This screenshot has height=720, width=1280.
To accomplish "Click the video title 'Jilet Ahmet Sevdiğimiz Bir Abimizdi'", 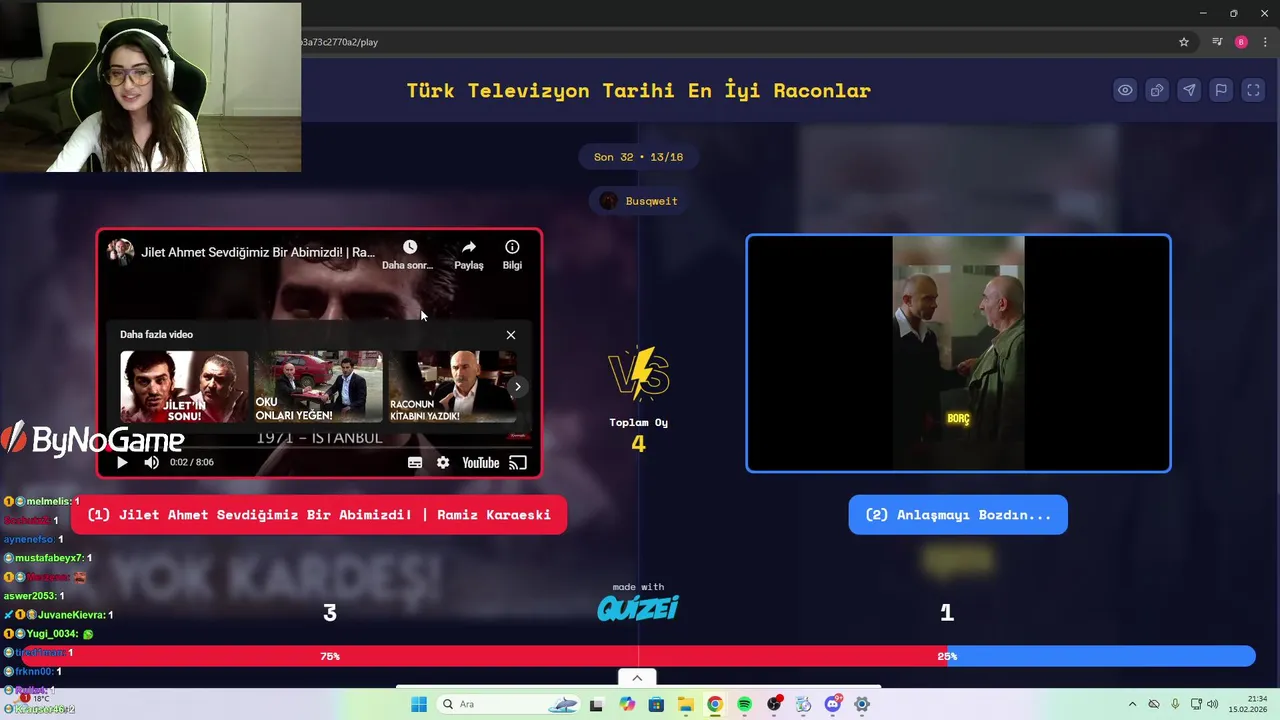I will pyautogui.click(x=258, y=252).
